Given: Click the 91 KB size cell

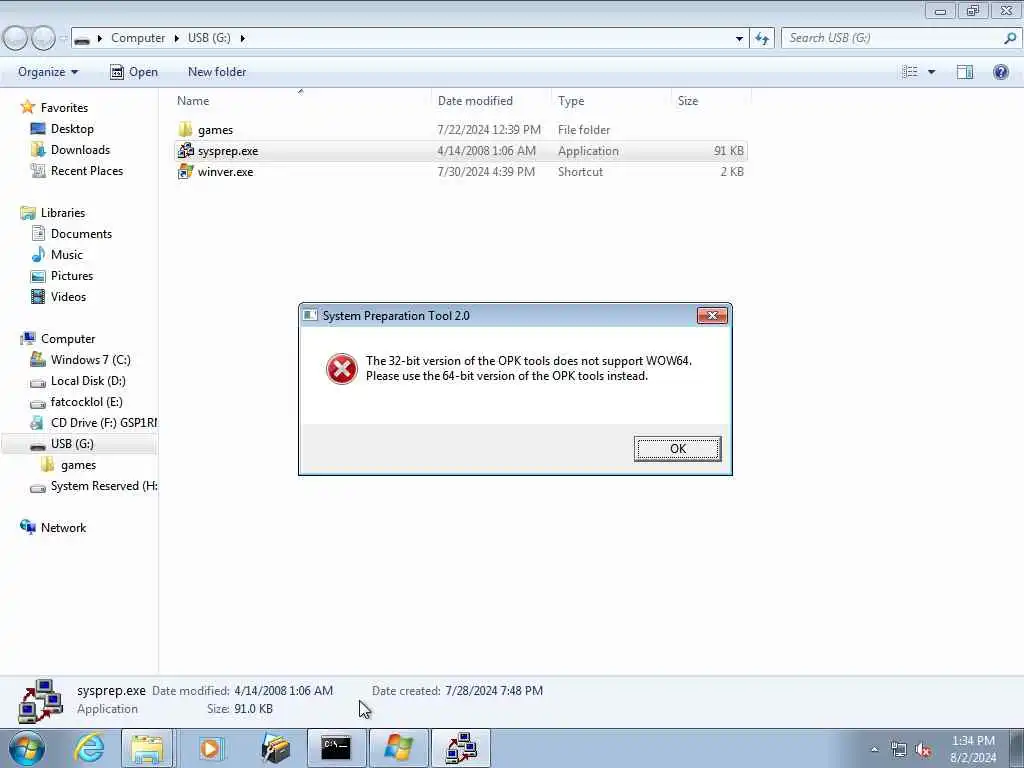Looking at the screenshot, I should (728, 151).
